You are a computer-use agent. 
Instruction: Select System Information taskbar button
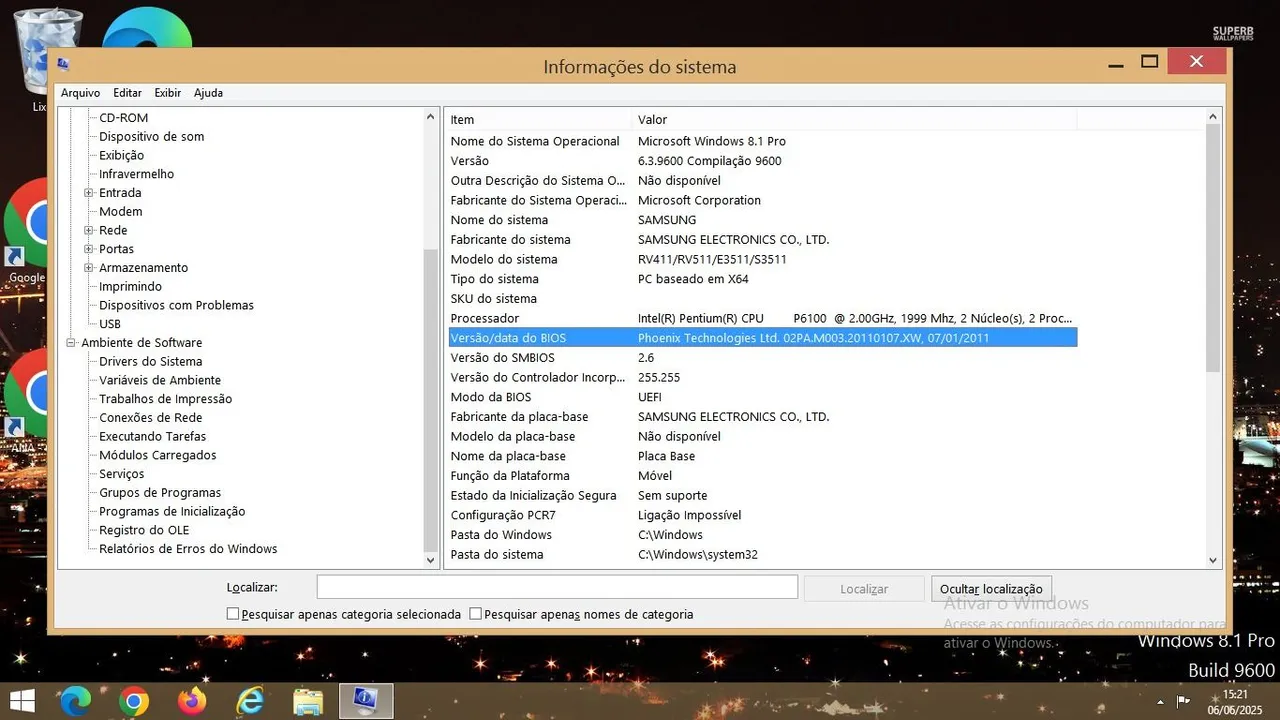point(366,701)
